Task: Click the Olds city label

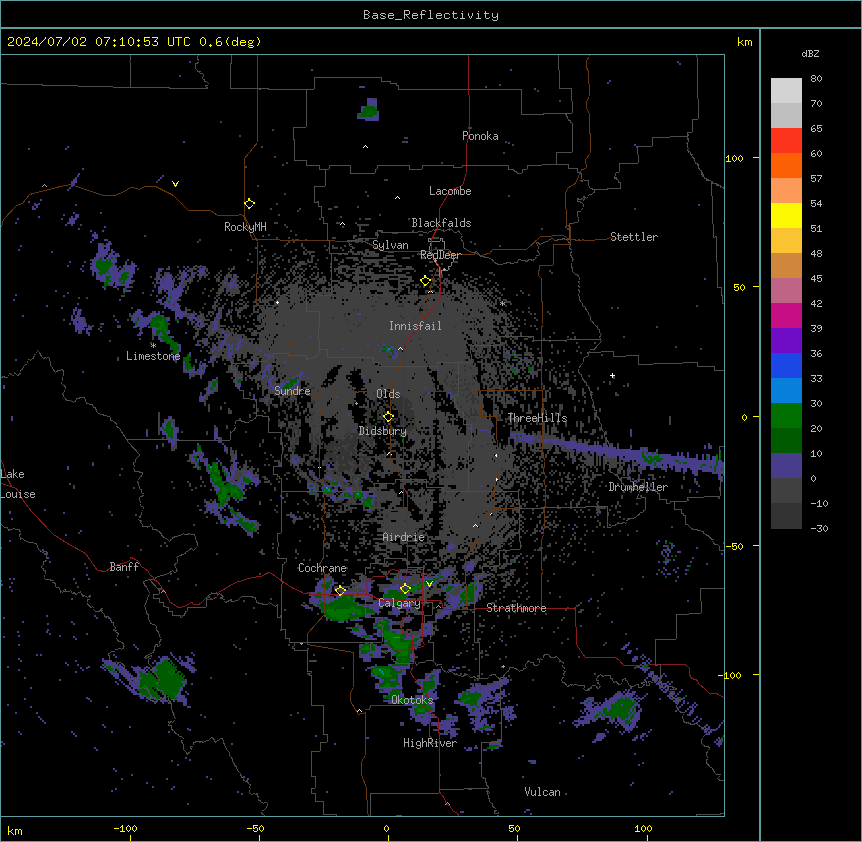Action: point(388,394)
